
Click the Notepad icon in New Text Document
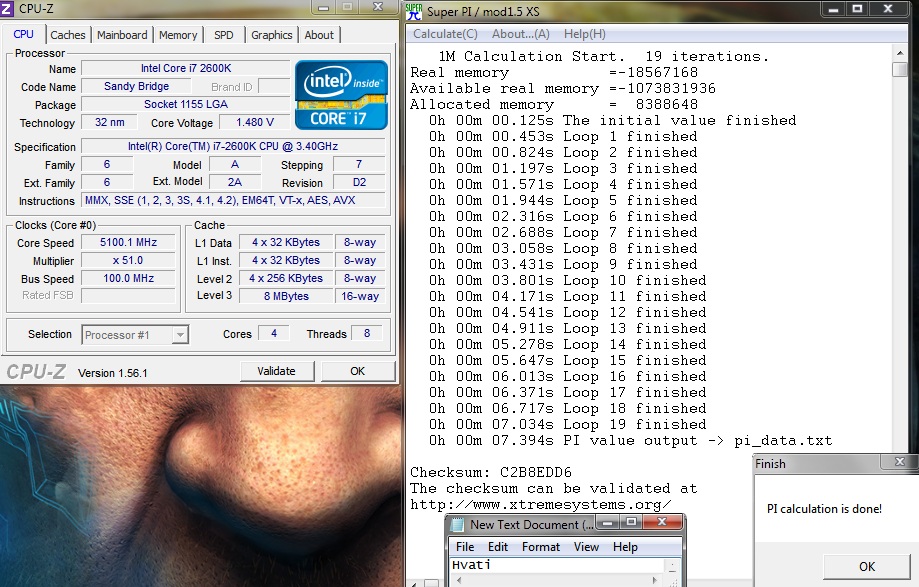coord(458,524)
